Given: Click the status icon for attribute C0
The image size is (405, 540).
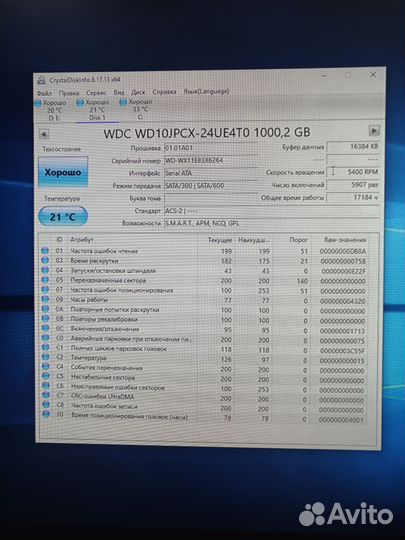Looking at the screenshot, I should point(45,338).
